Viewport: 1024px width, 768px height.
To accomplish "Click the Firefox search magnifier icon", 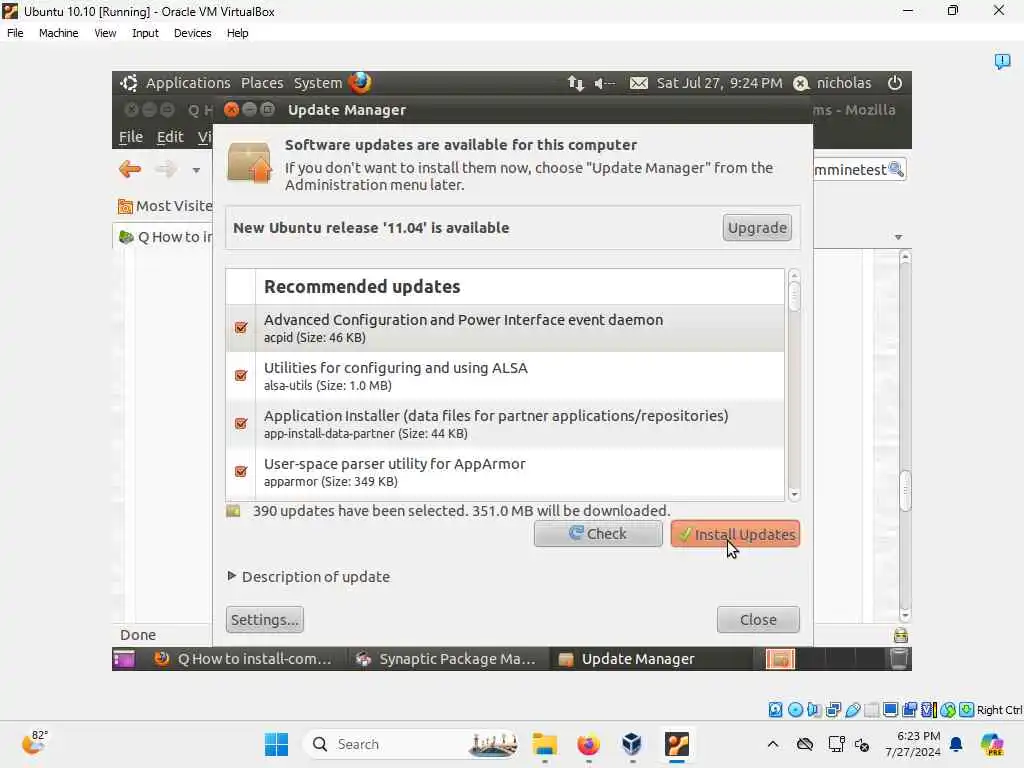I will [896, 169].
